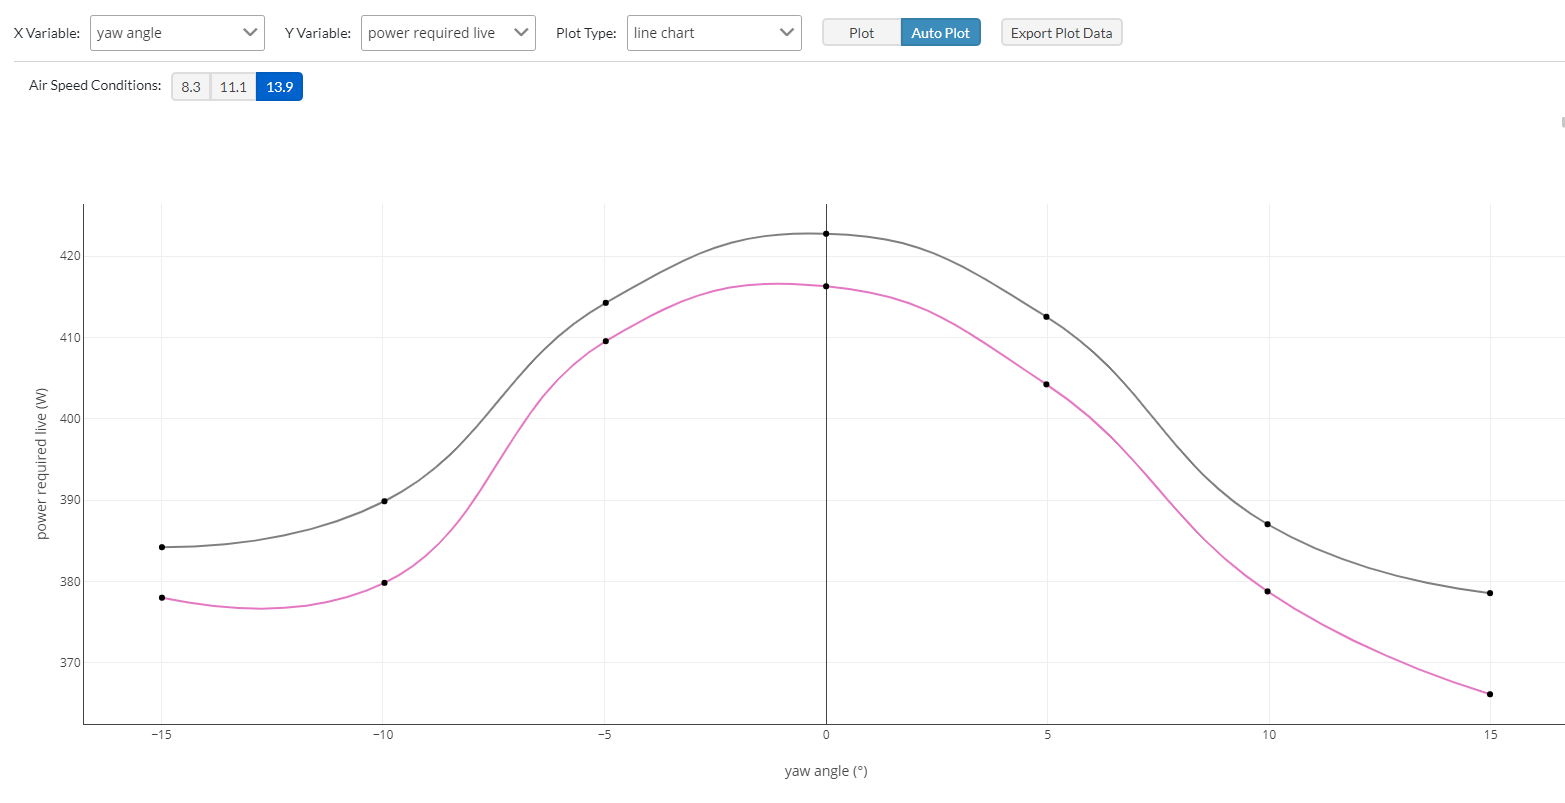The width and height of the screenshot is (1565, 803).
Task: Toggle the Auto Plot button
Action: coord(940,33)
